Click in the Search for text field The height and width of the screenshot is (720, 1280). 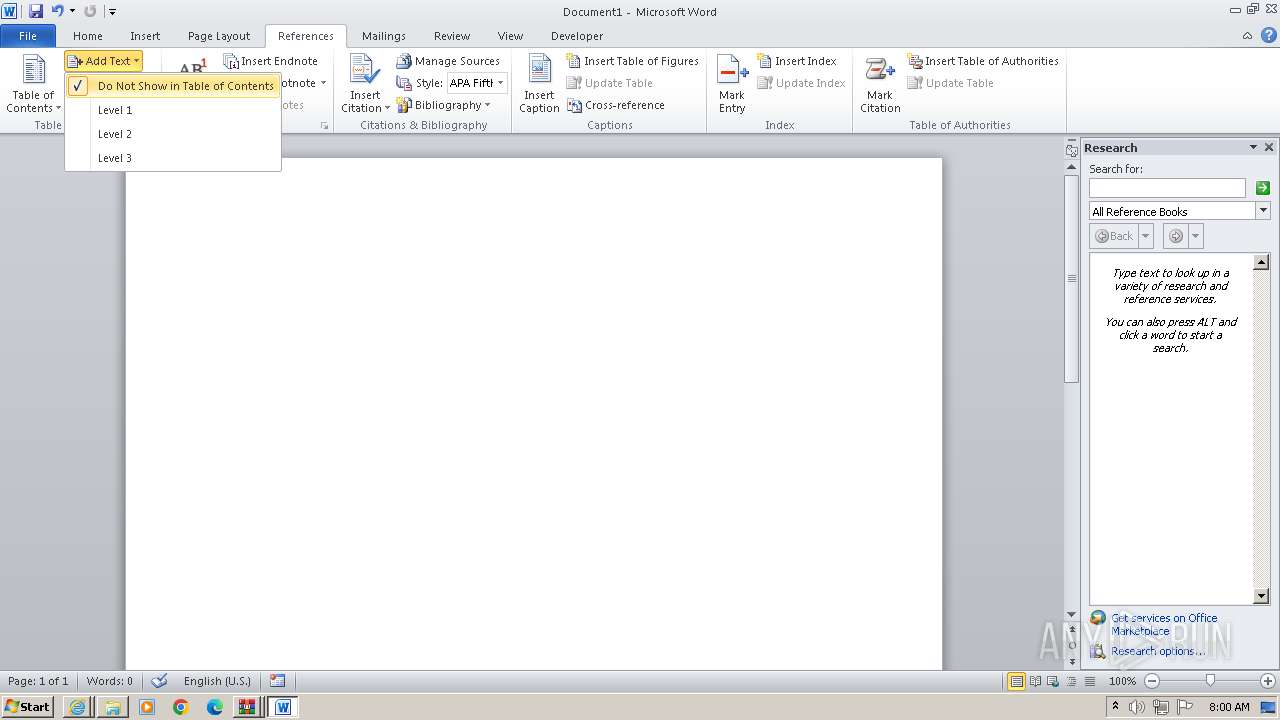(x=1167, y=188)
